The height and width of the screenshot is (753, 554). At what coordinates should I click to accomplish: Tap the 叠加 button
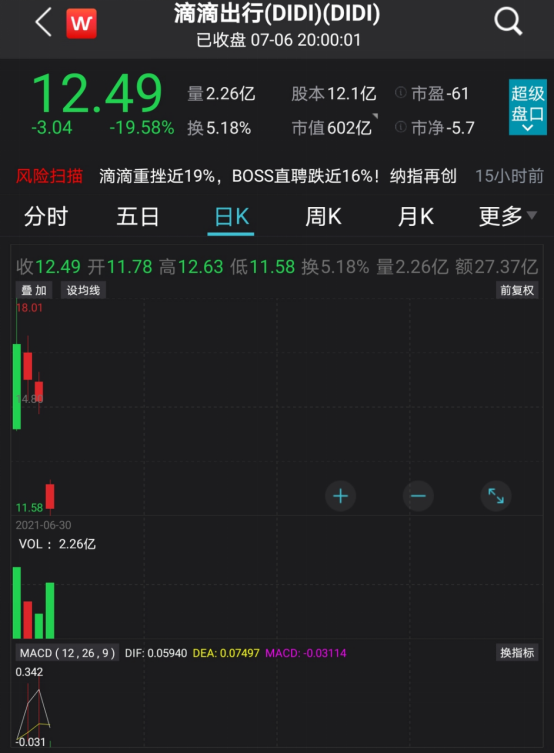pos(34,290)
